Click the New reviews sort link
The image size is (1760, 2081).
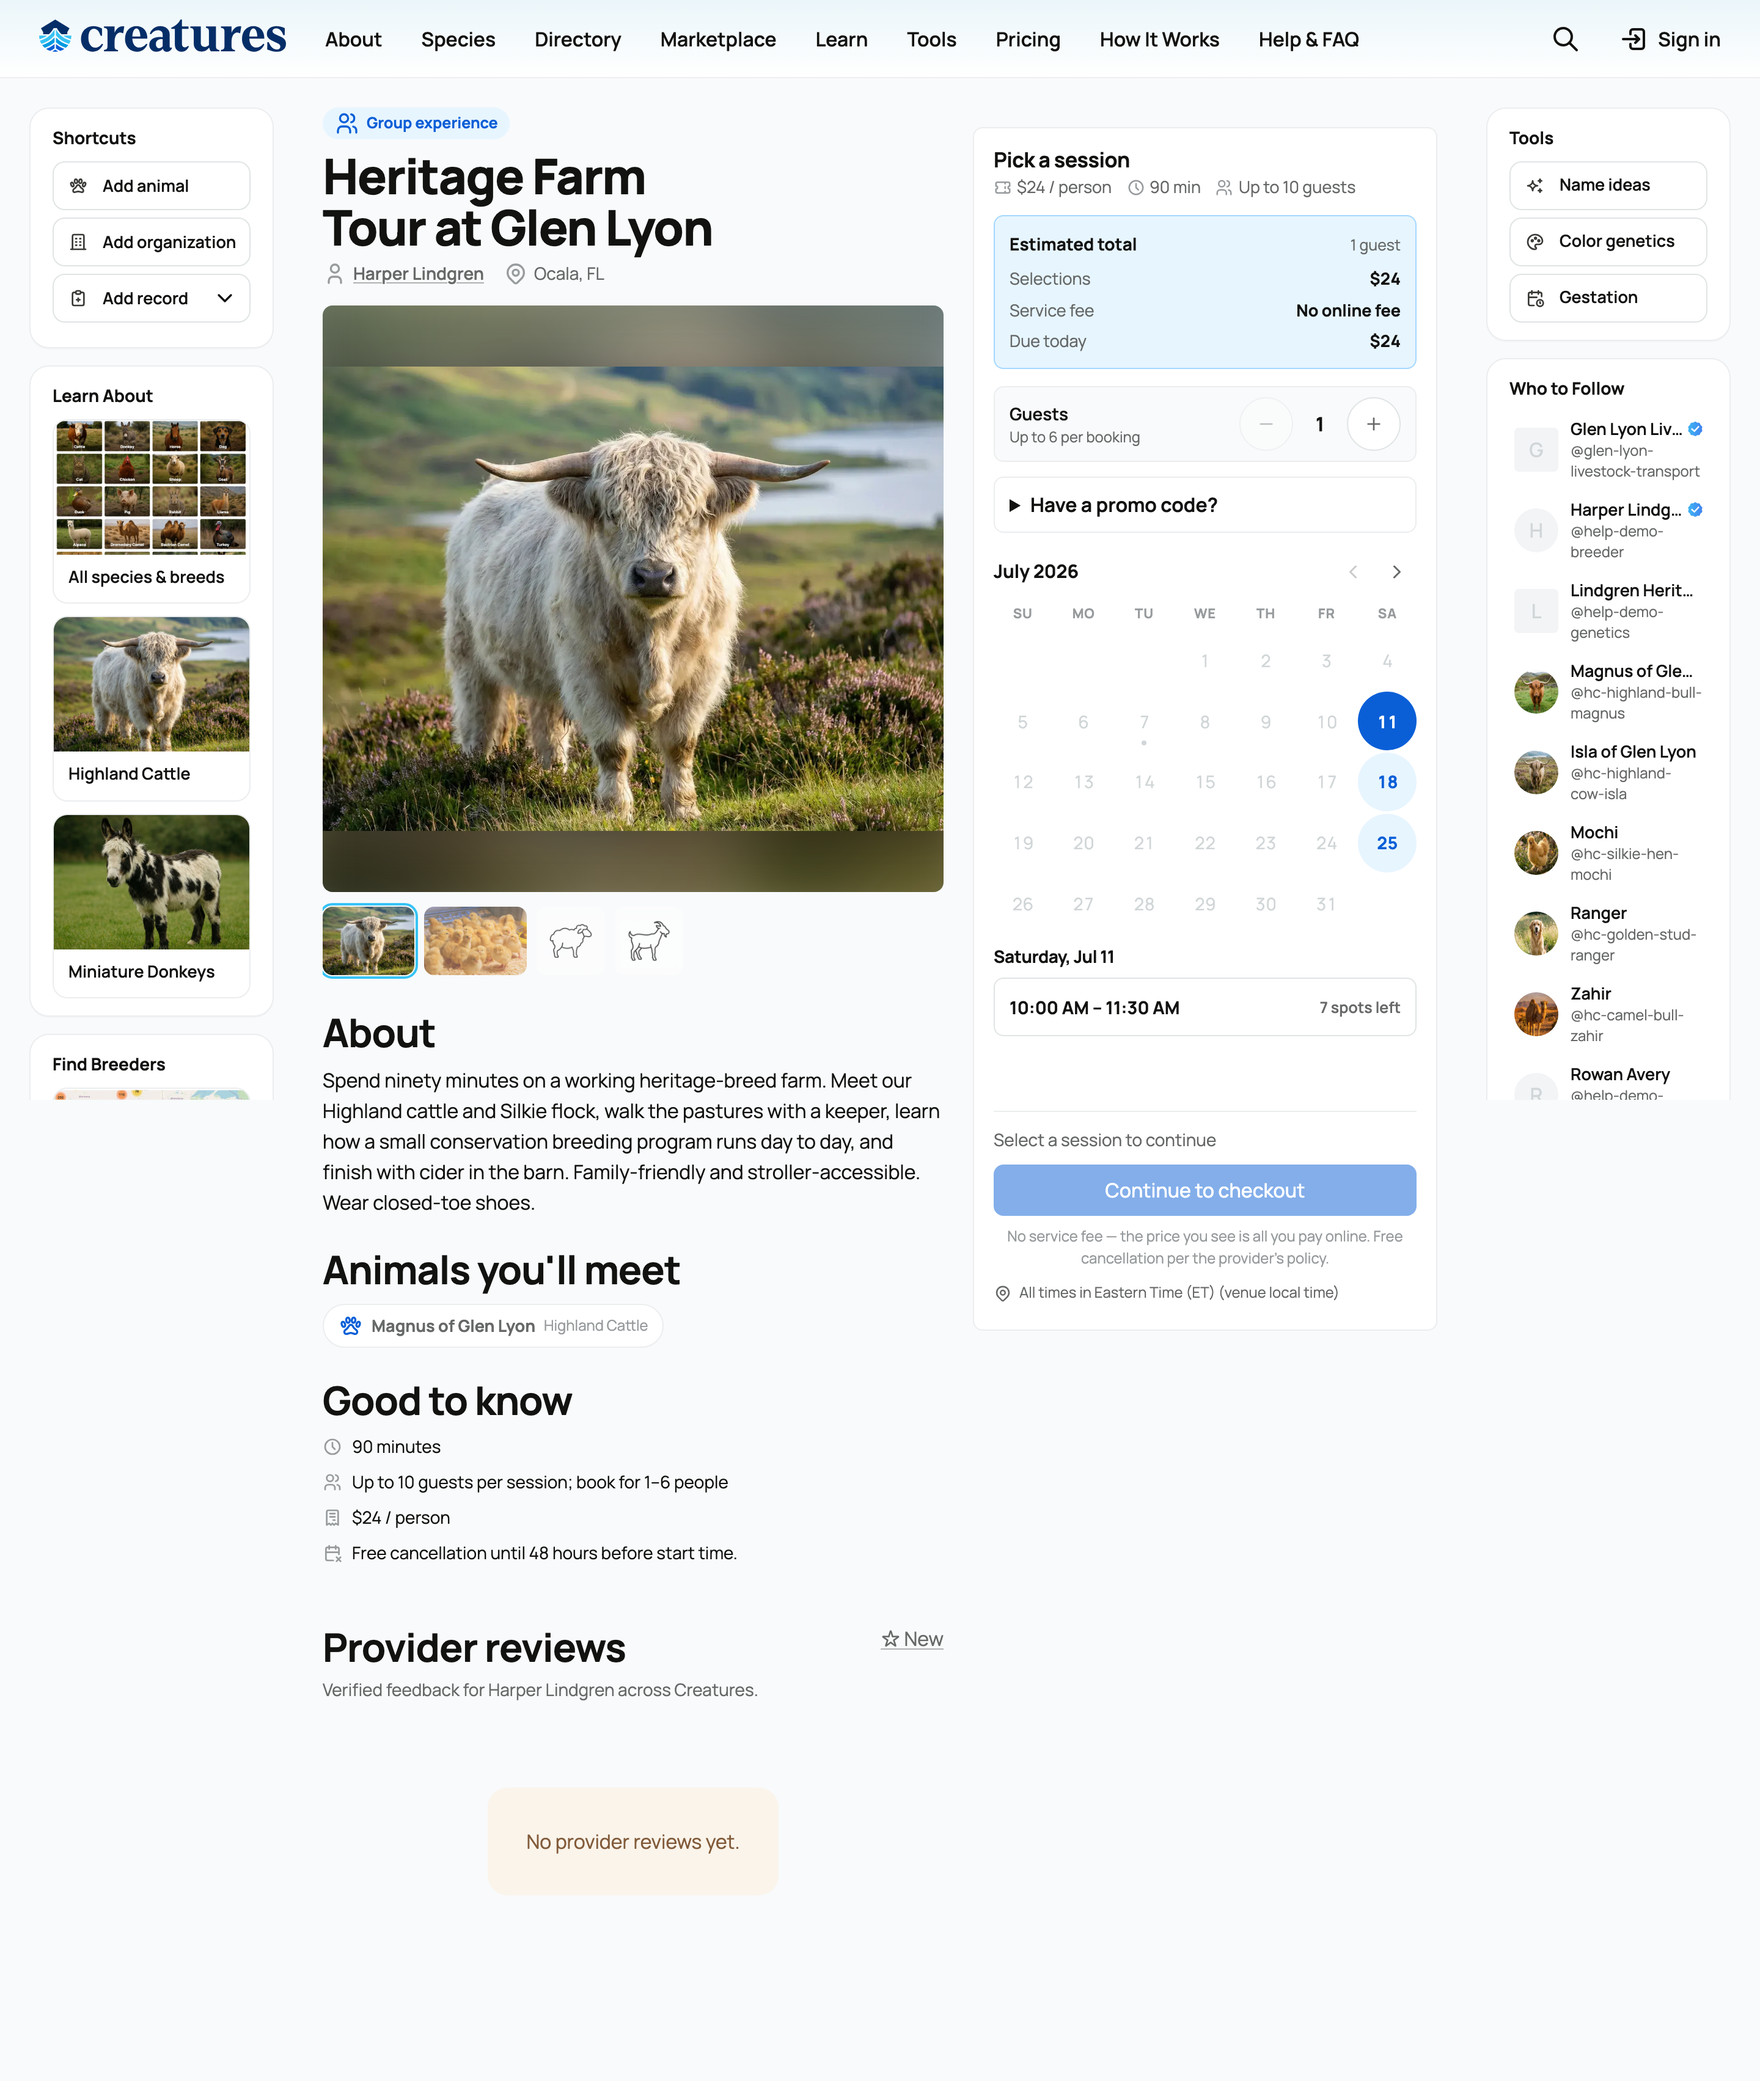coord(912,1639)
